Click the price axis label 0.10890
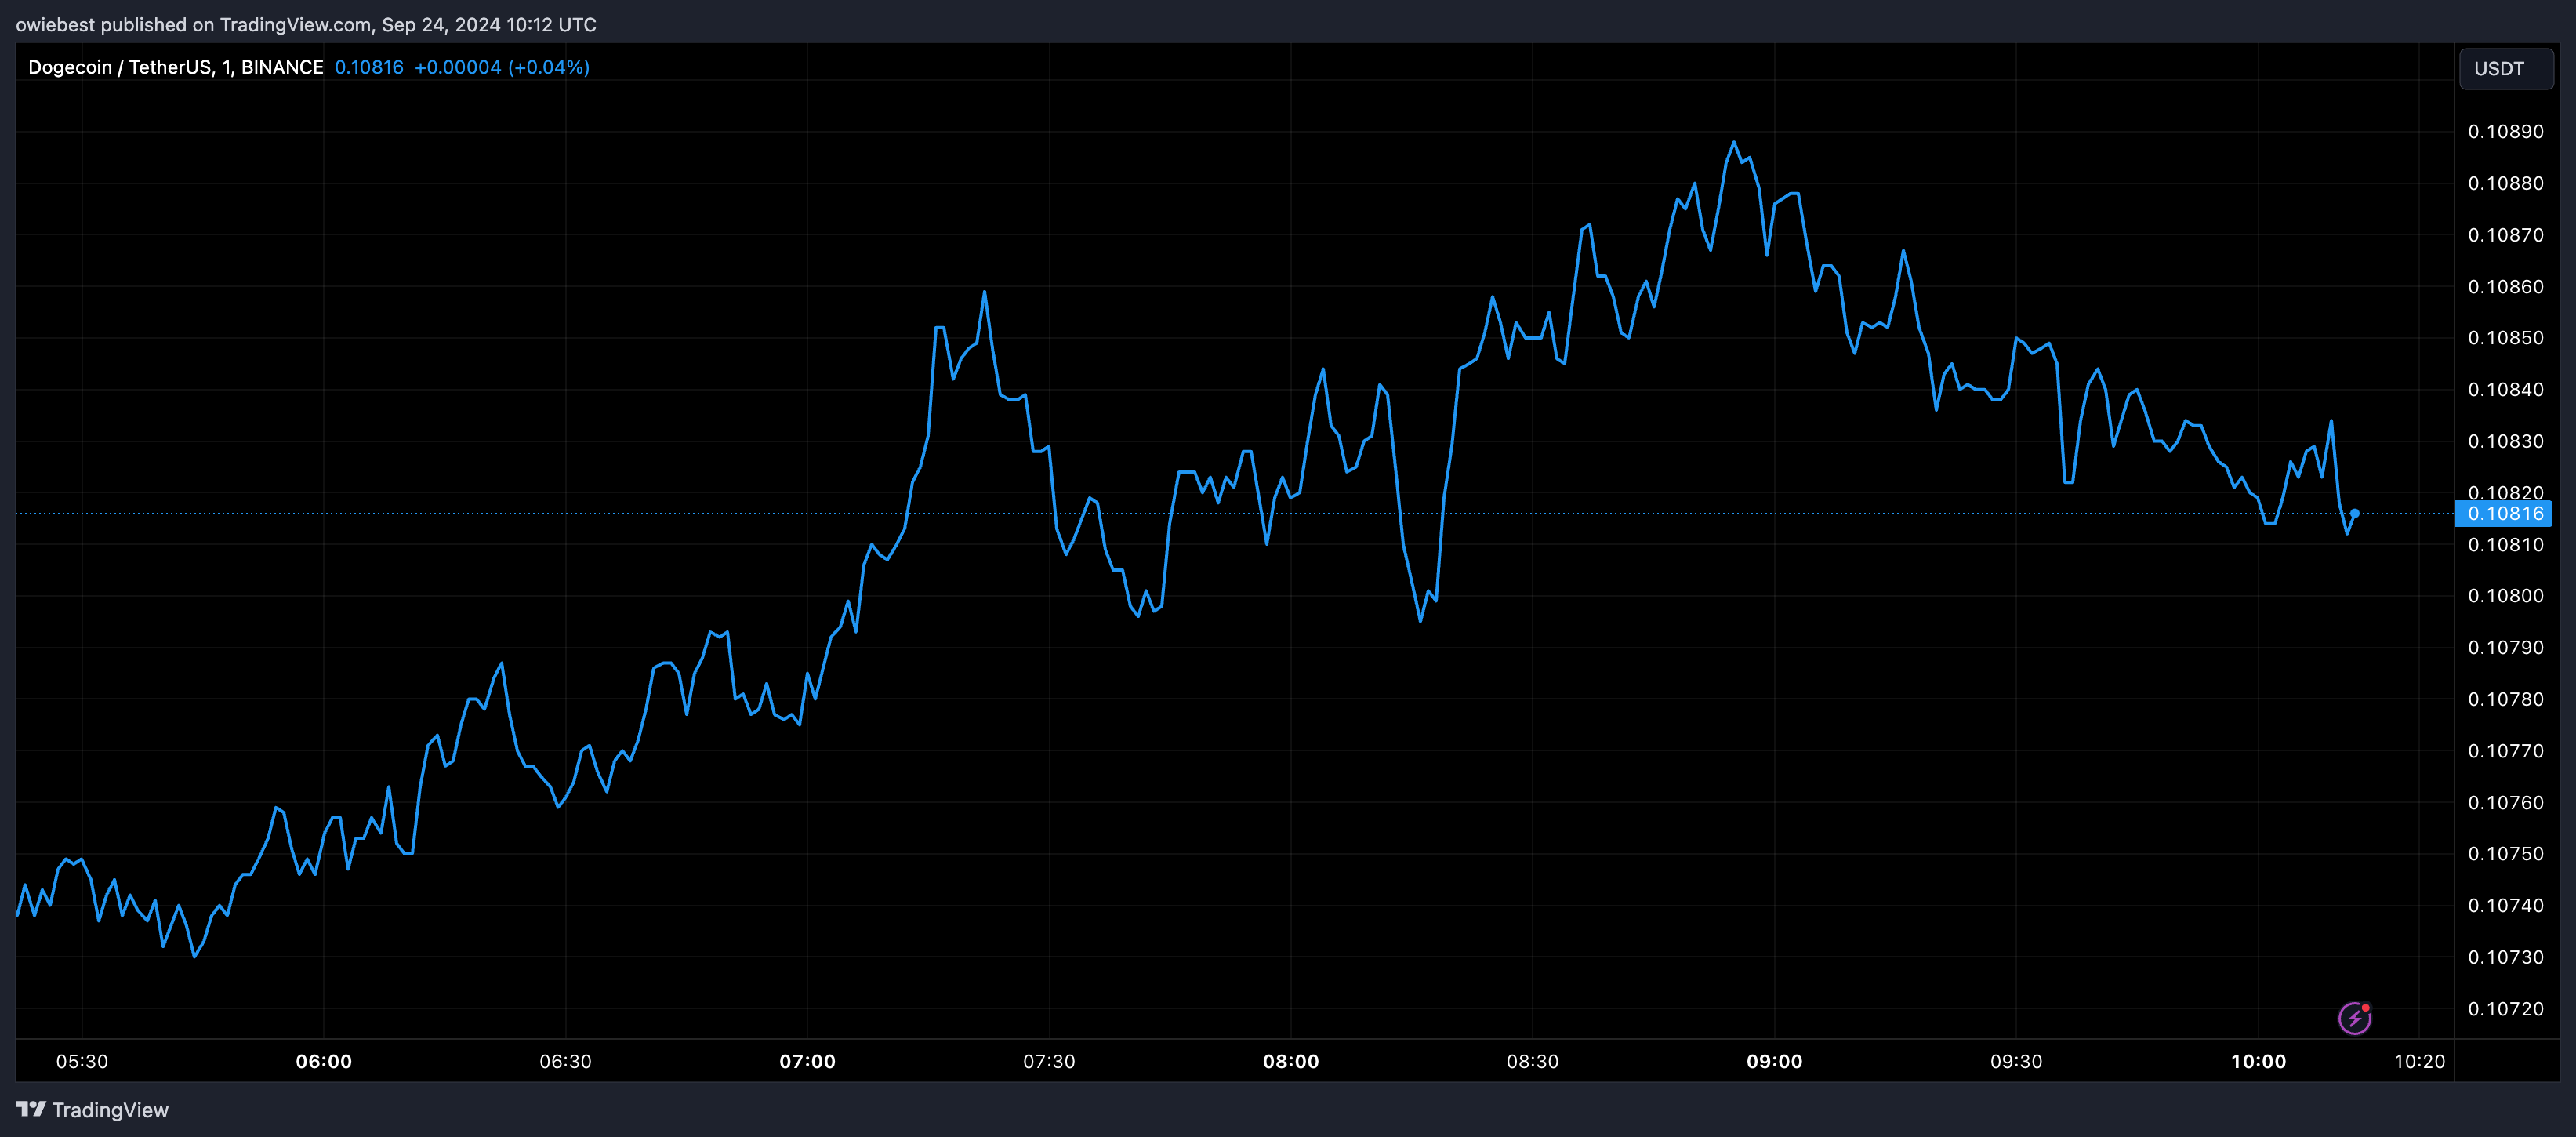 (2505, 132)
